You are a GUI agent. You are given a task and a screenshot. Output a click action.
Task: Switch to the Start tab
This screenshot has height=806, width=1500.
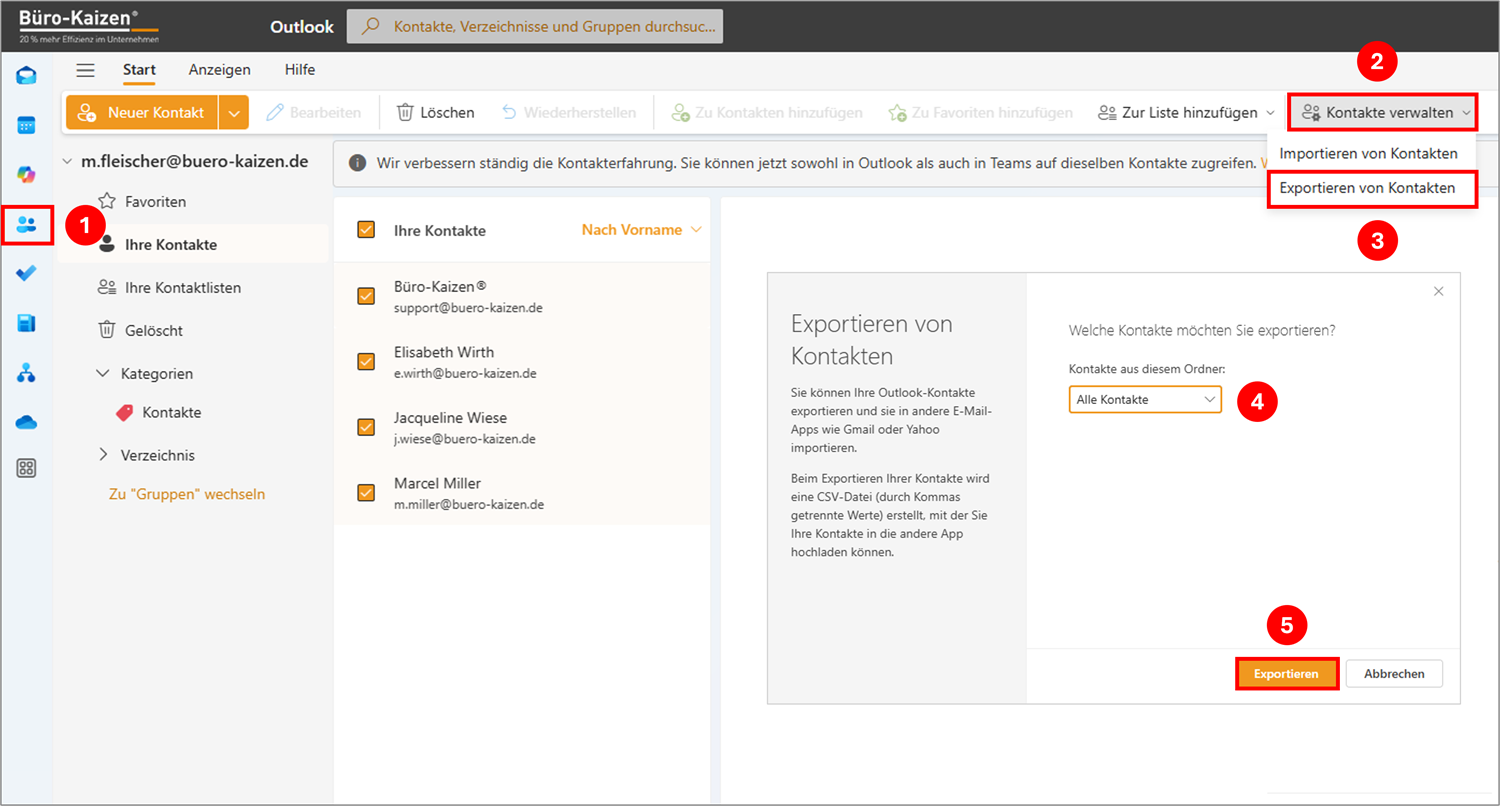(x=139, y=70)
